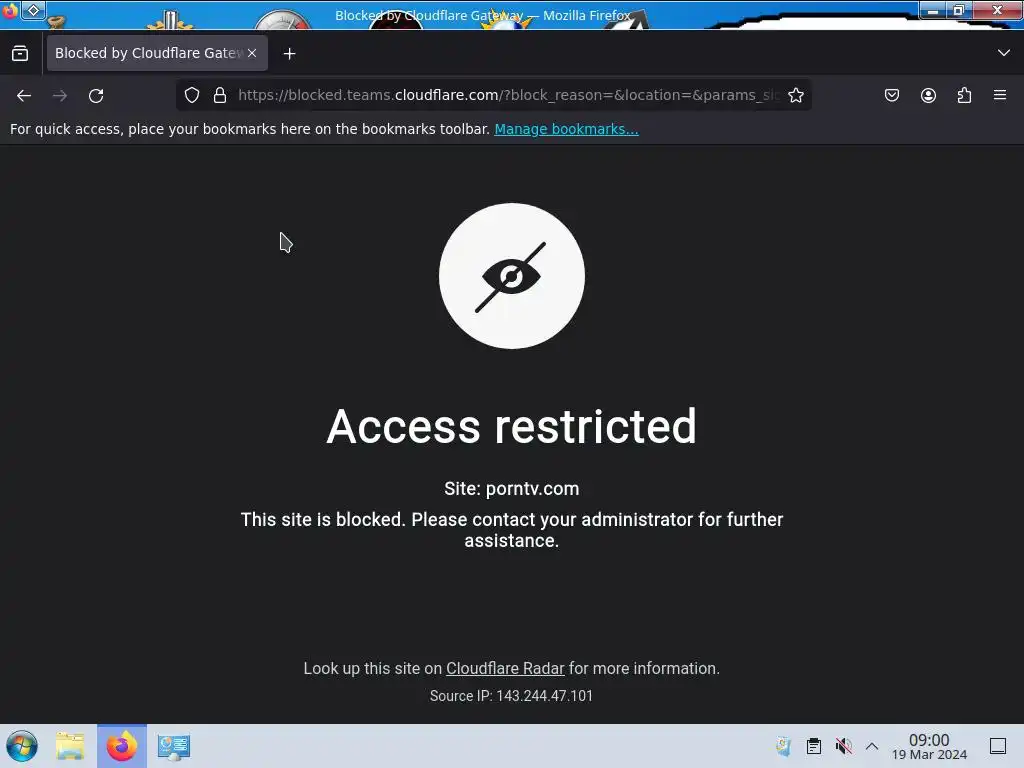Click the show desktop button
This screenshot has height=768, width=1024.
998,746
